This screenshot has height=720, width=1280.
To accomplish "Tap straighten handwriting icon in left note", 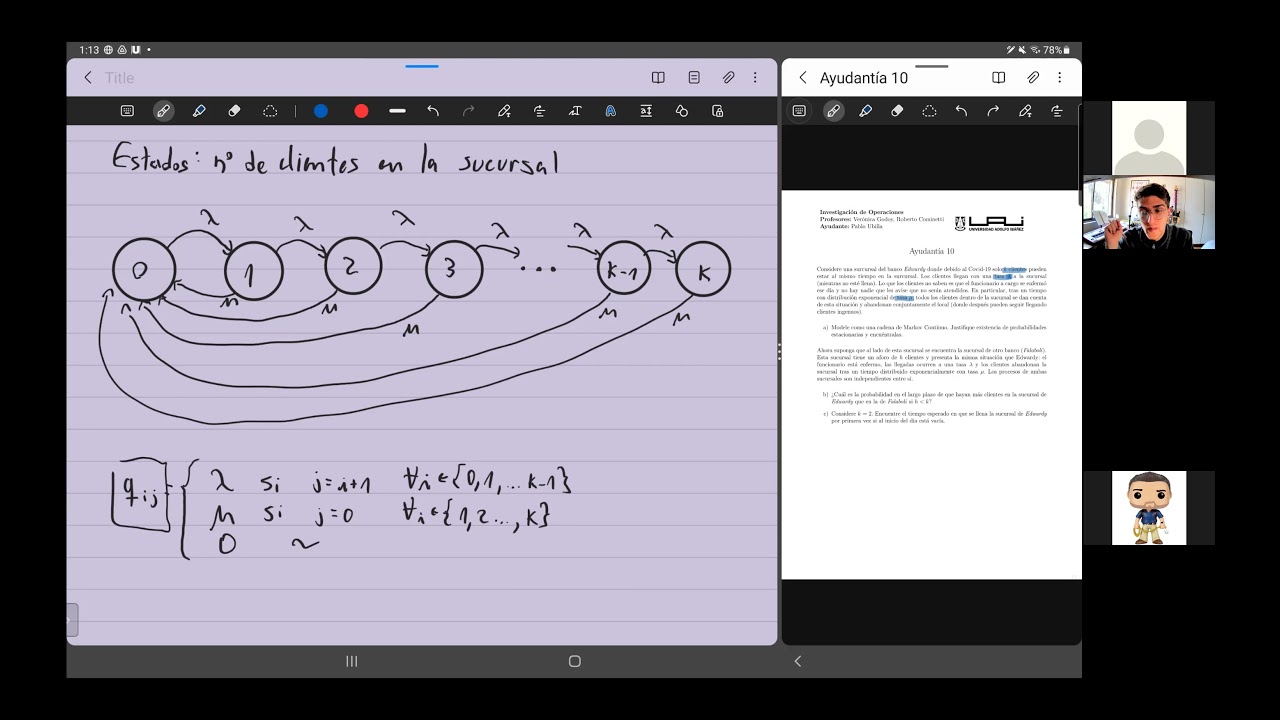I will [x=540, y=111].
